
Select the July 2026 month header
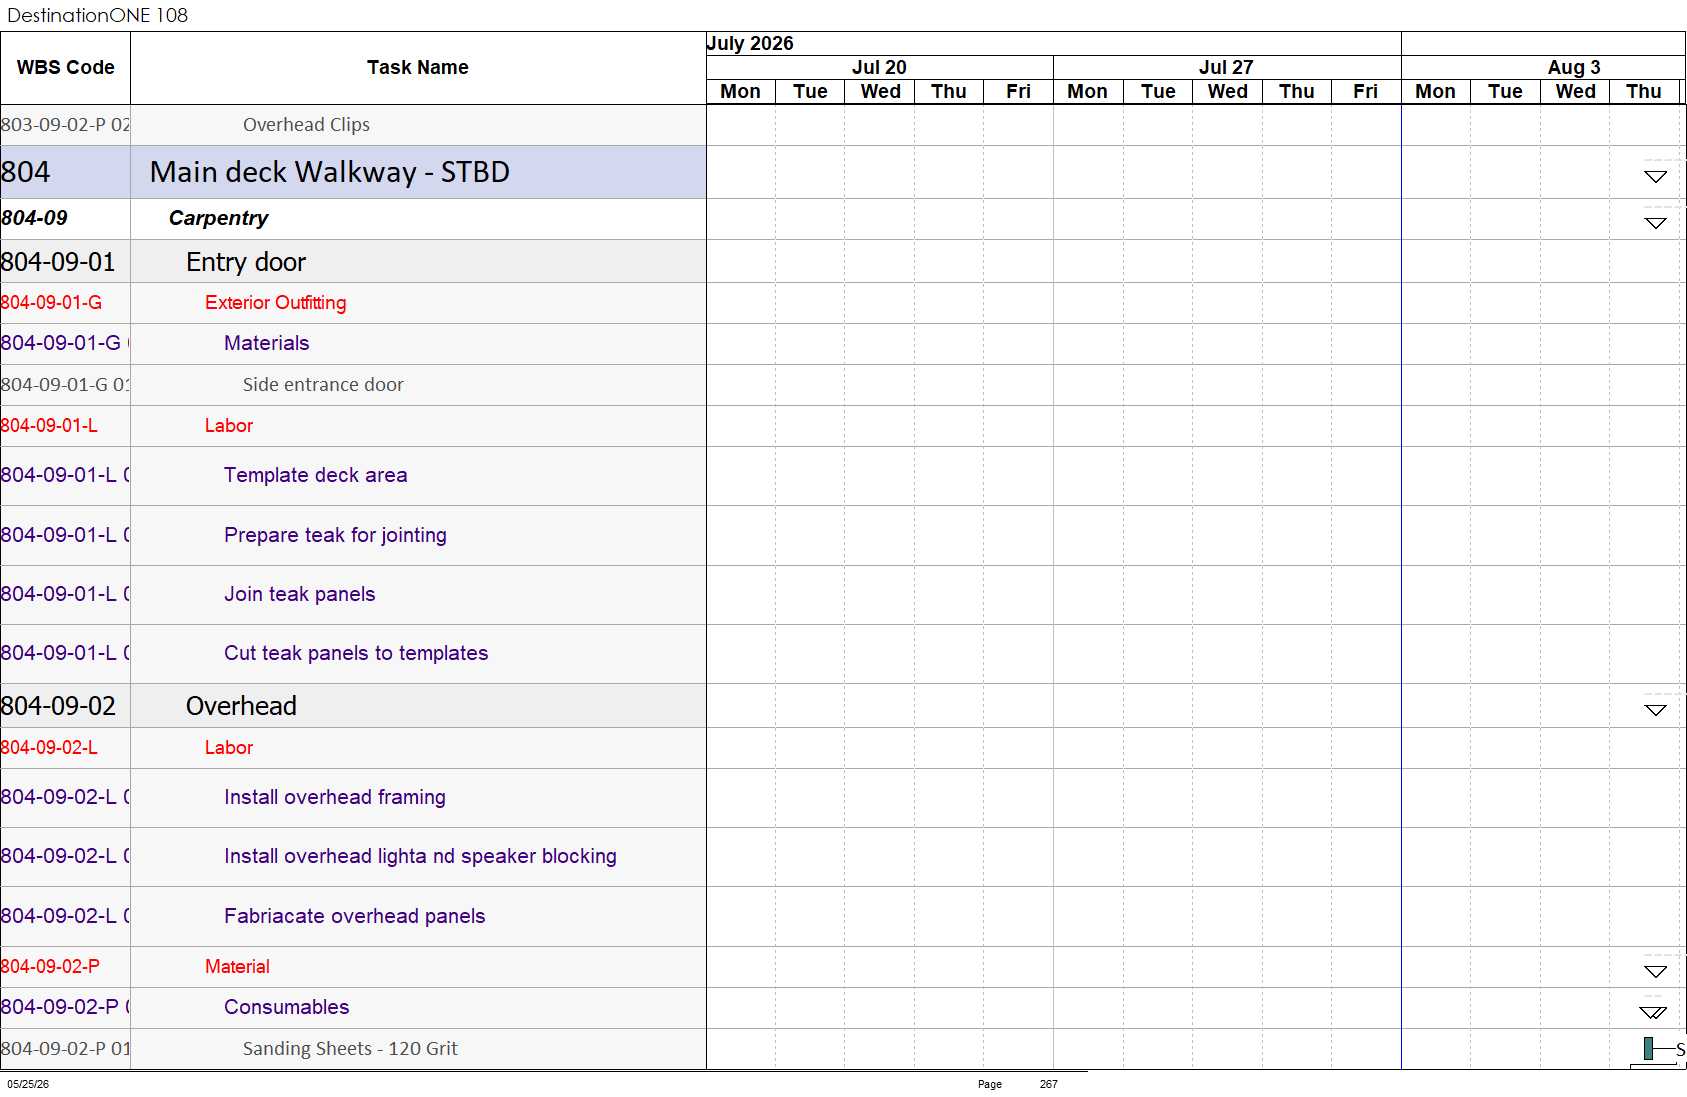(x=1053, y=43)
